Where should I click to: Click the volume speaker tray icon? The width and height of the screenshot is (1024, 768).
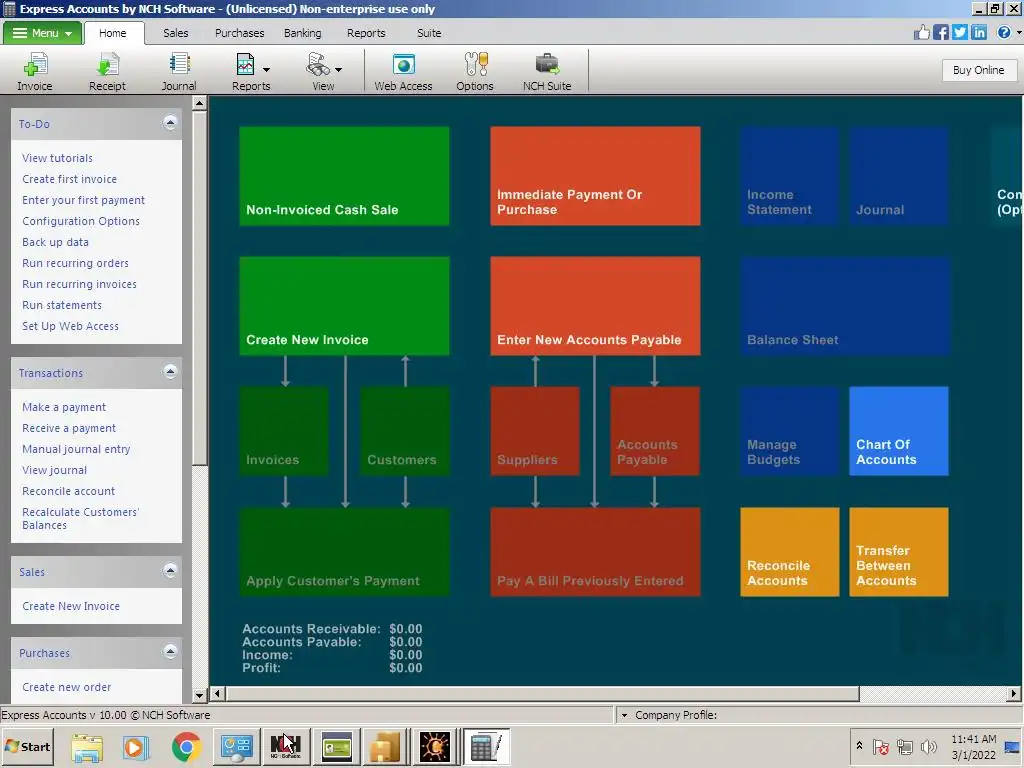click(x=928, y=746)
